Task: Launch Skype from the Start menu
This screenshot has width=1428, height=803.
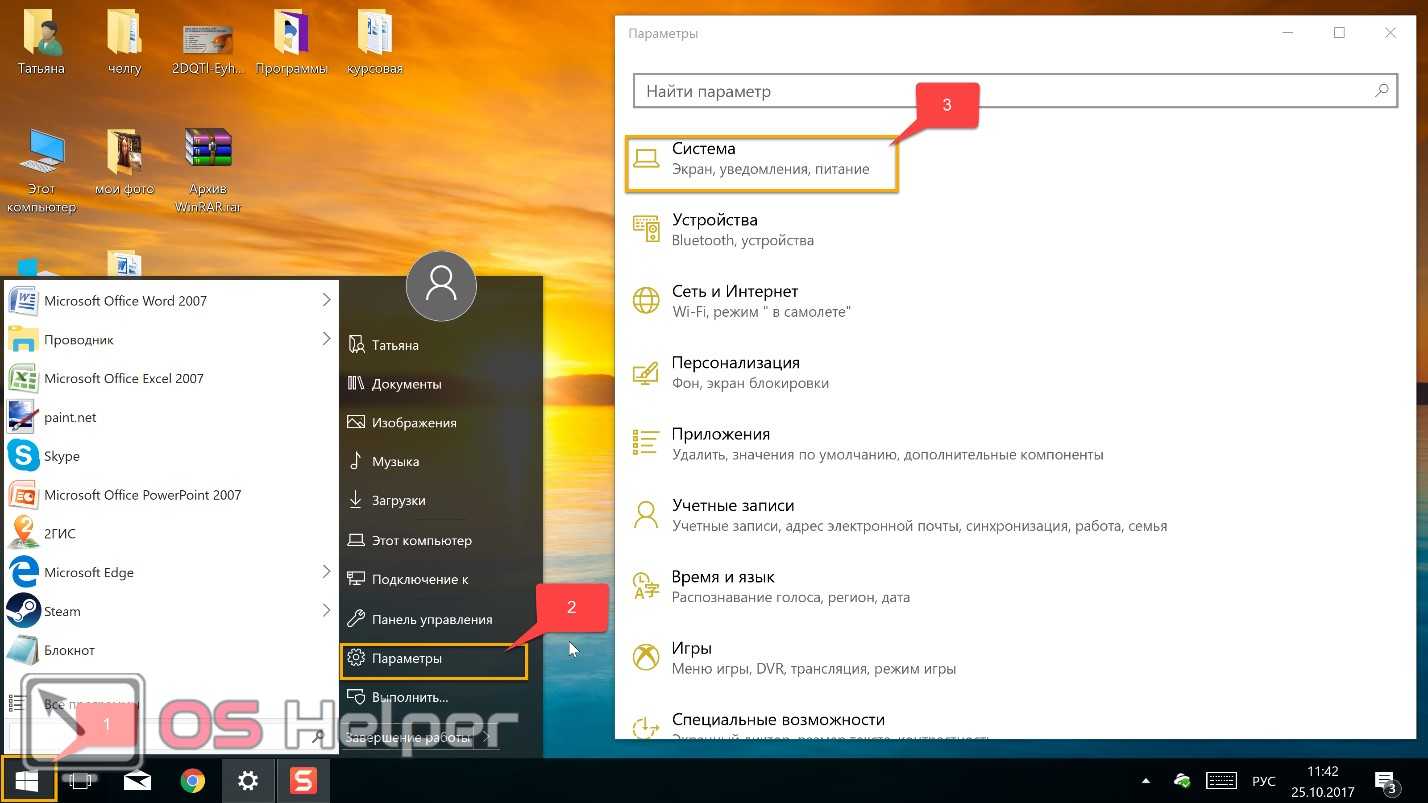Action: pos(61,456)
